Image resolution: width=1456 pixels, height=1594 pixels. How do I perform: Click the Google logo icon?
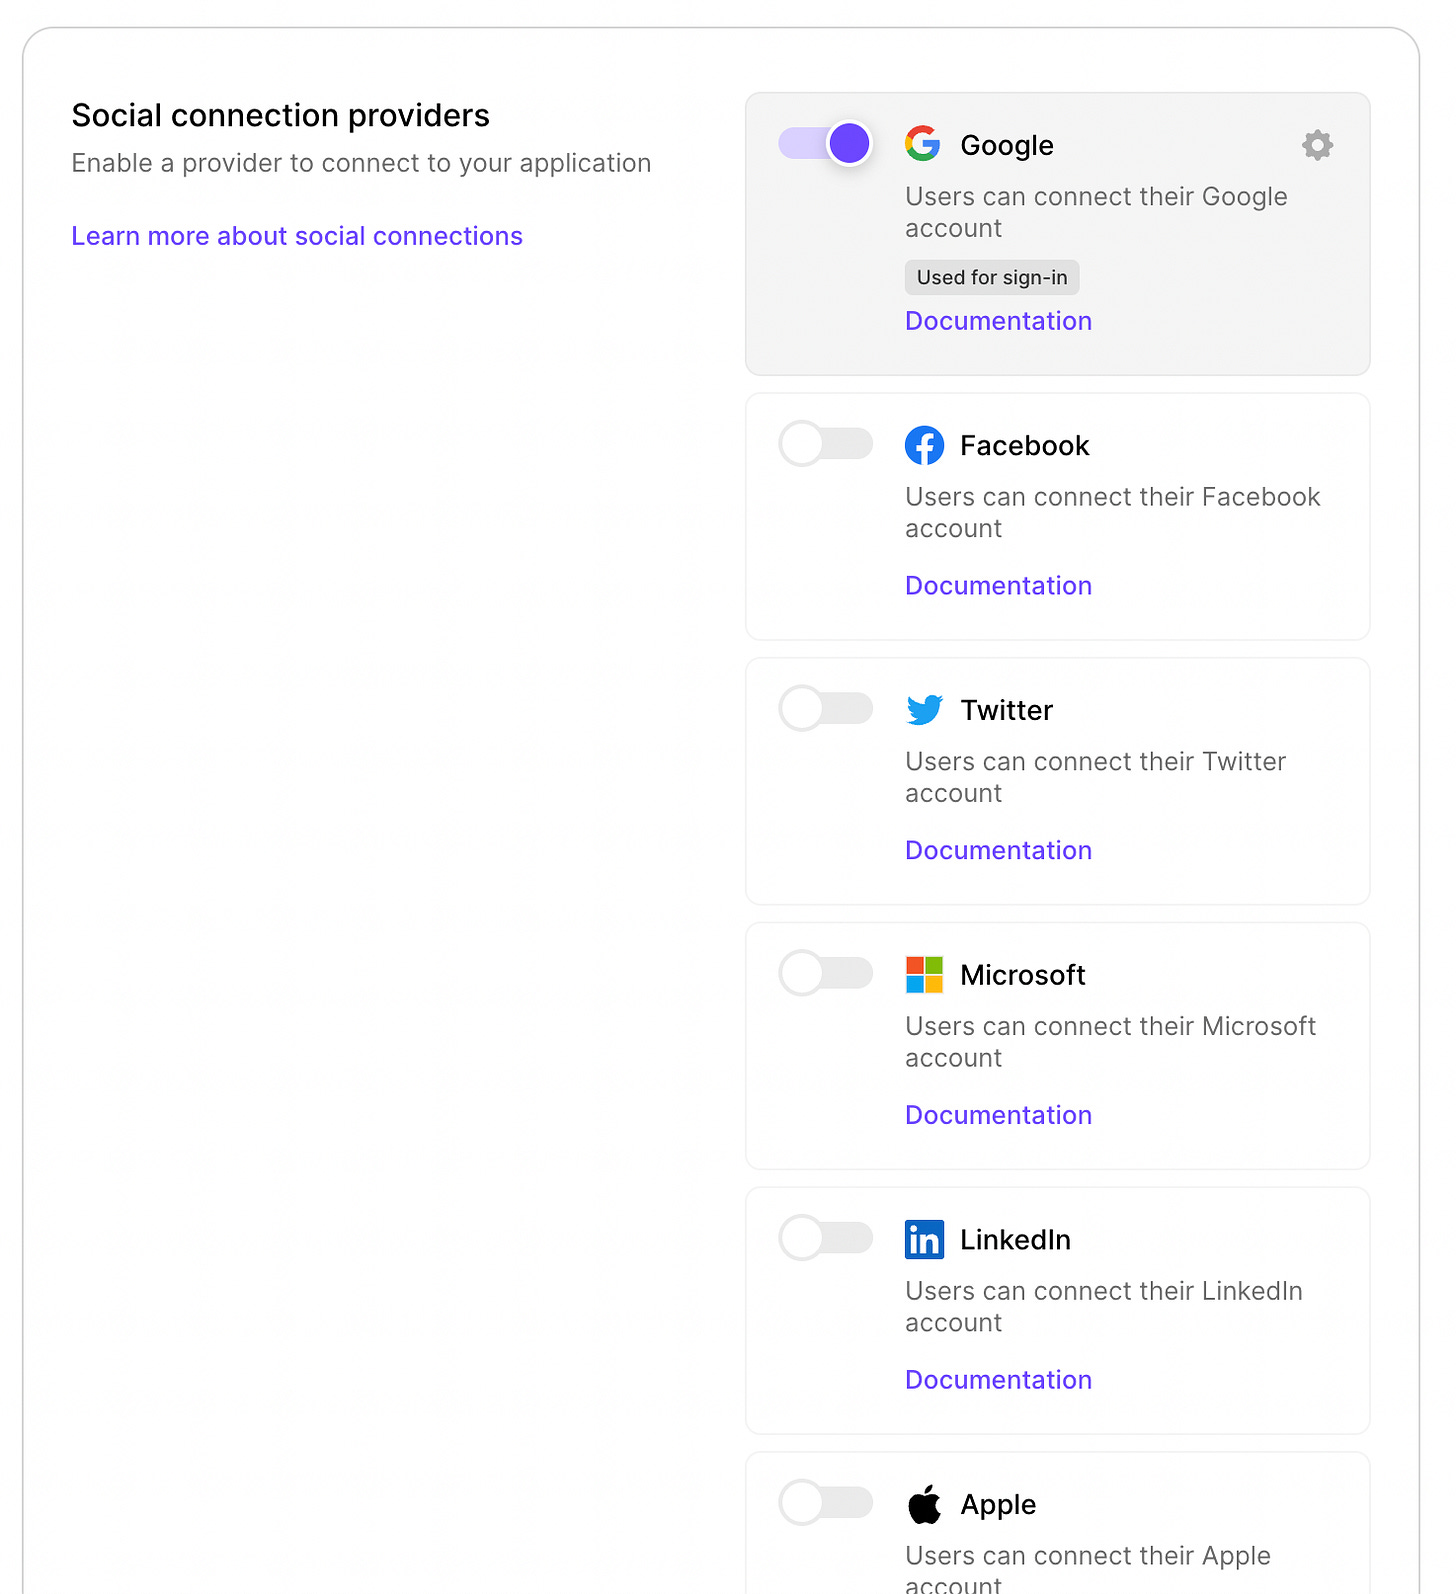[x=924, y=144]
